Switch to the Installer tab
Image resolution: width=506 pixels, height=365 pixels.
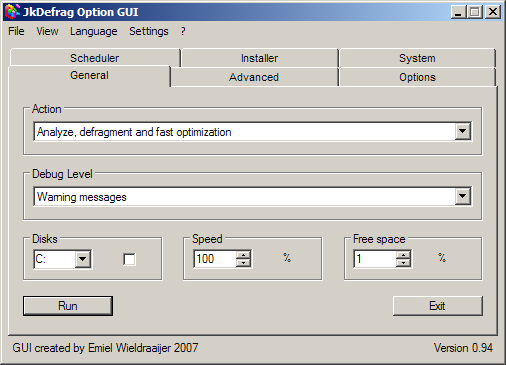tap(259, 58)
